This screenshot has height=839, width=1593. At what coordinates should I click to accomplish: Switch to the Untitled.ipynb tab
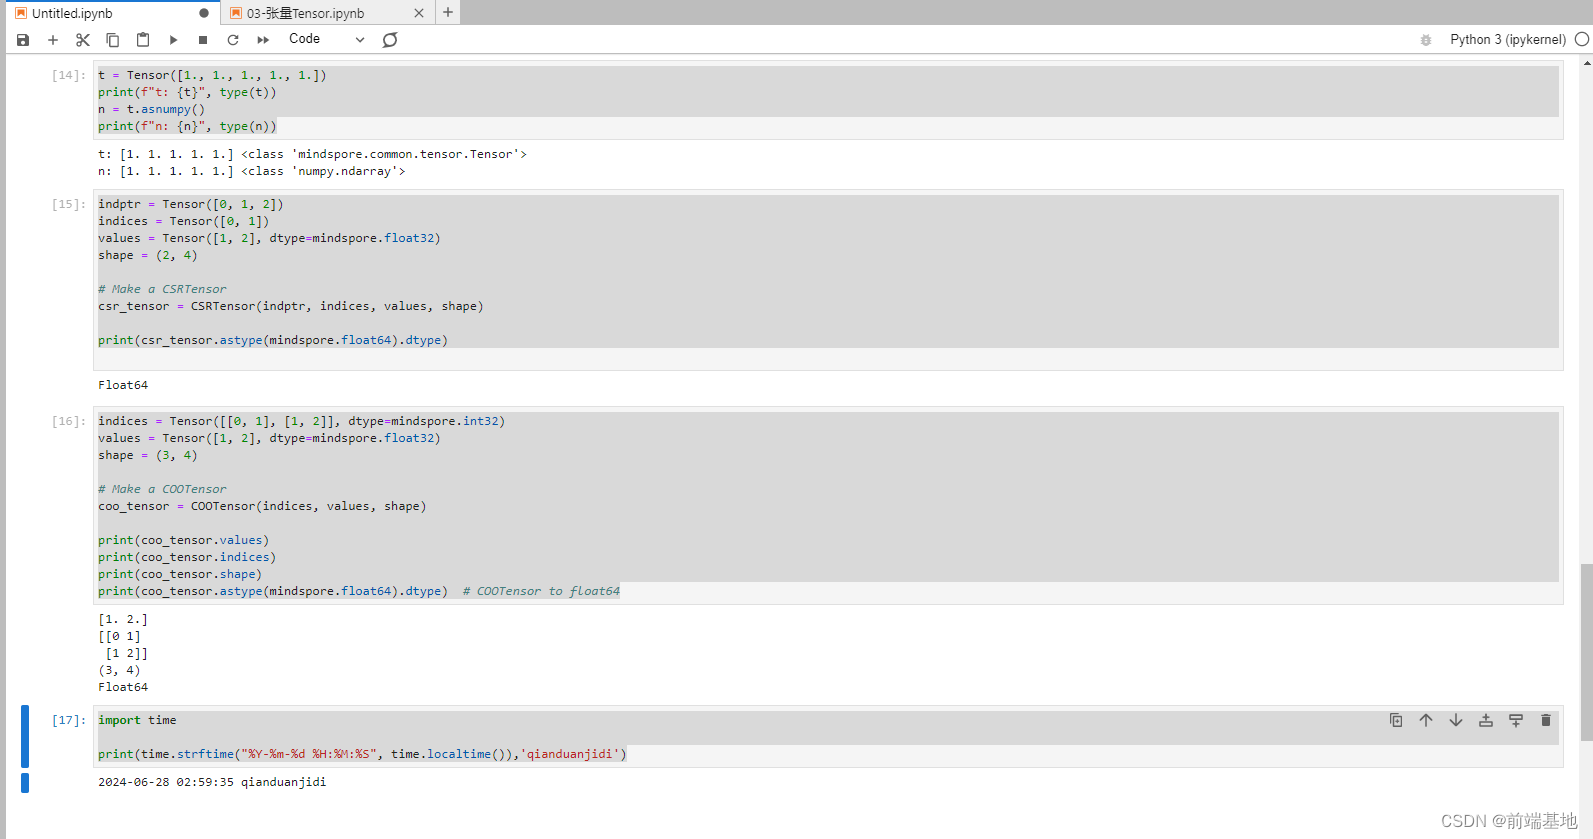pyautogui.click(x=113, y=13)
